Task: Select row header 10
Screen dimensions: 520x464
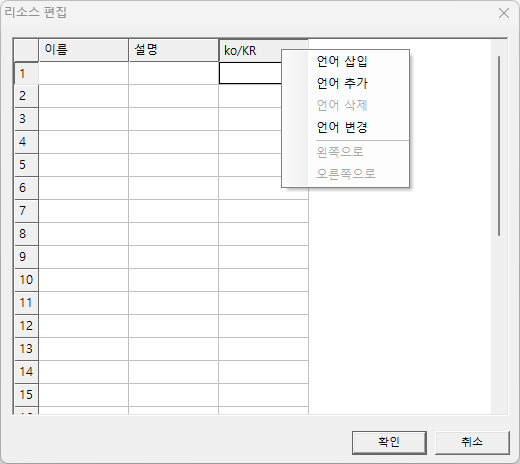Action: 26,280
